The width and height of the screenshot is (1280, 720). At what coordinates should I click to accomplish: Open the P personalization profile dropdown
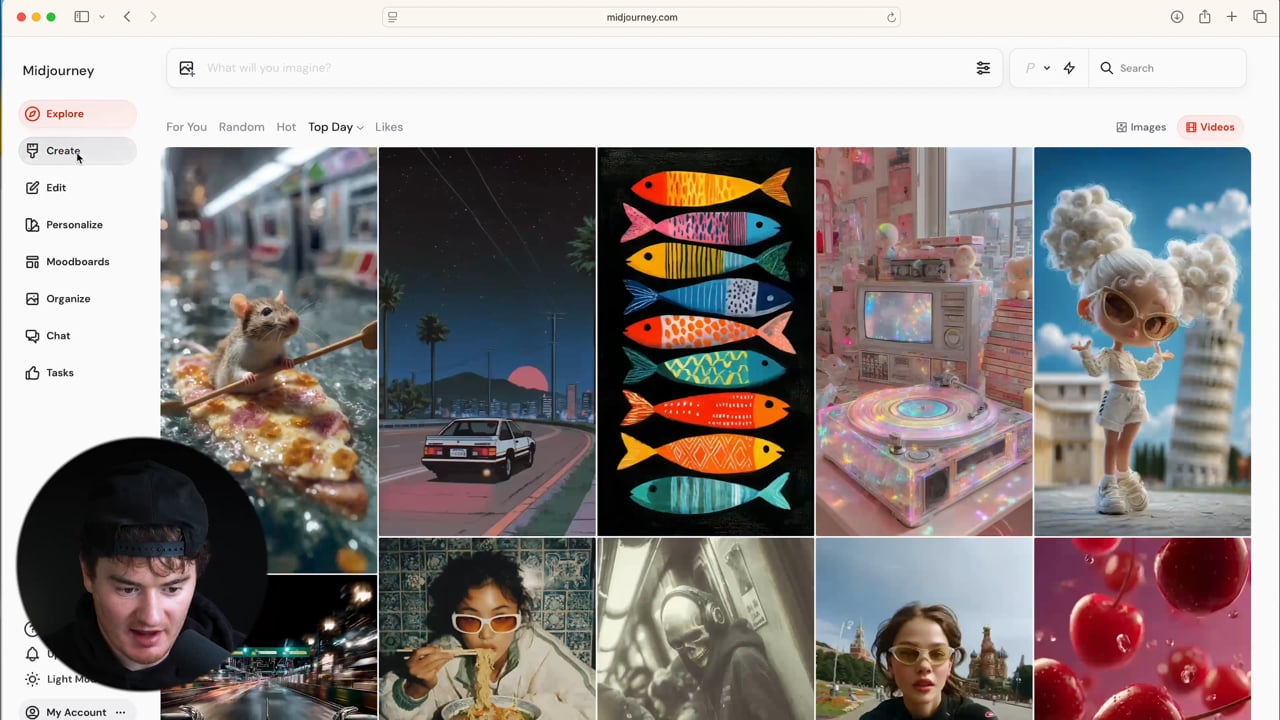pos(1037,68)
